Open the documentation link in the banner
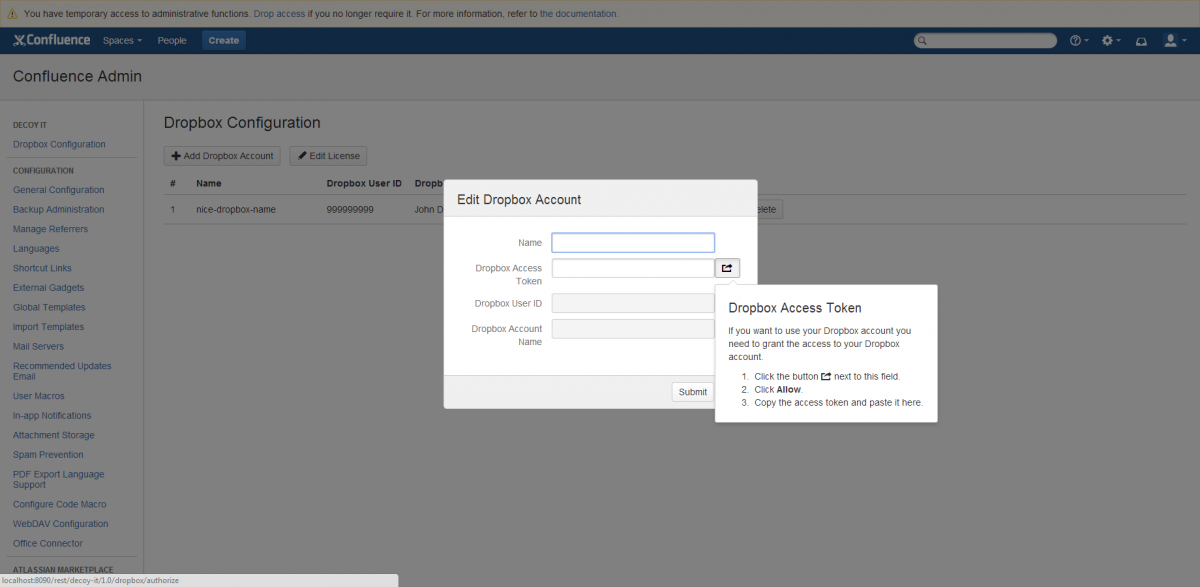The image size is (1200, 587). 578,14
